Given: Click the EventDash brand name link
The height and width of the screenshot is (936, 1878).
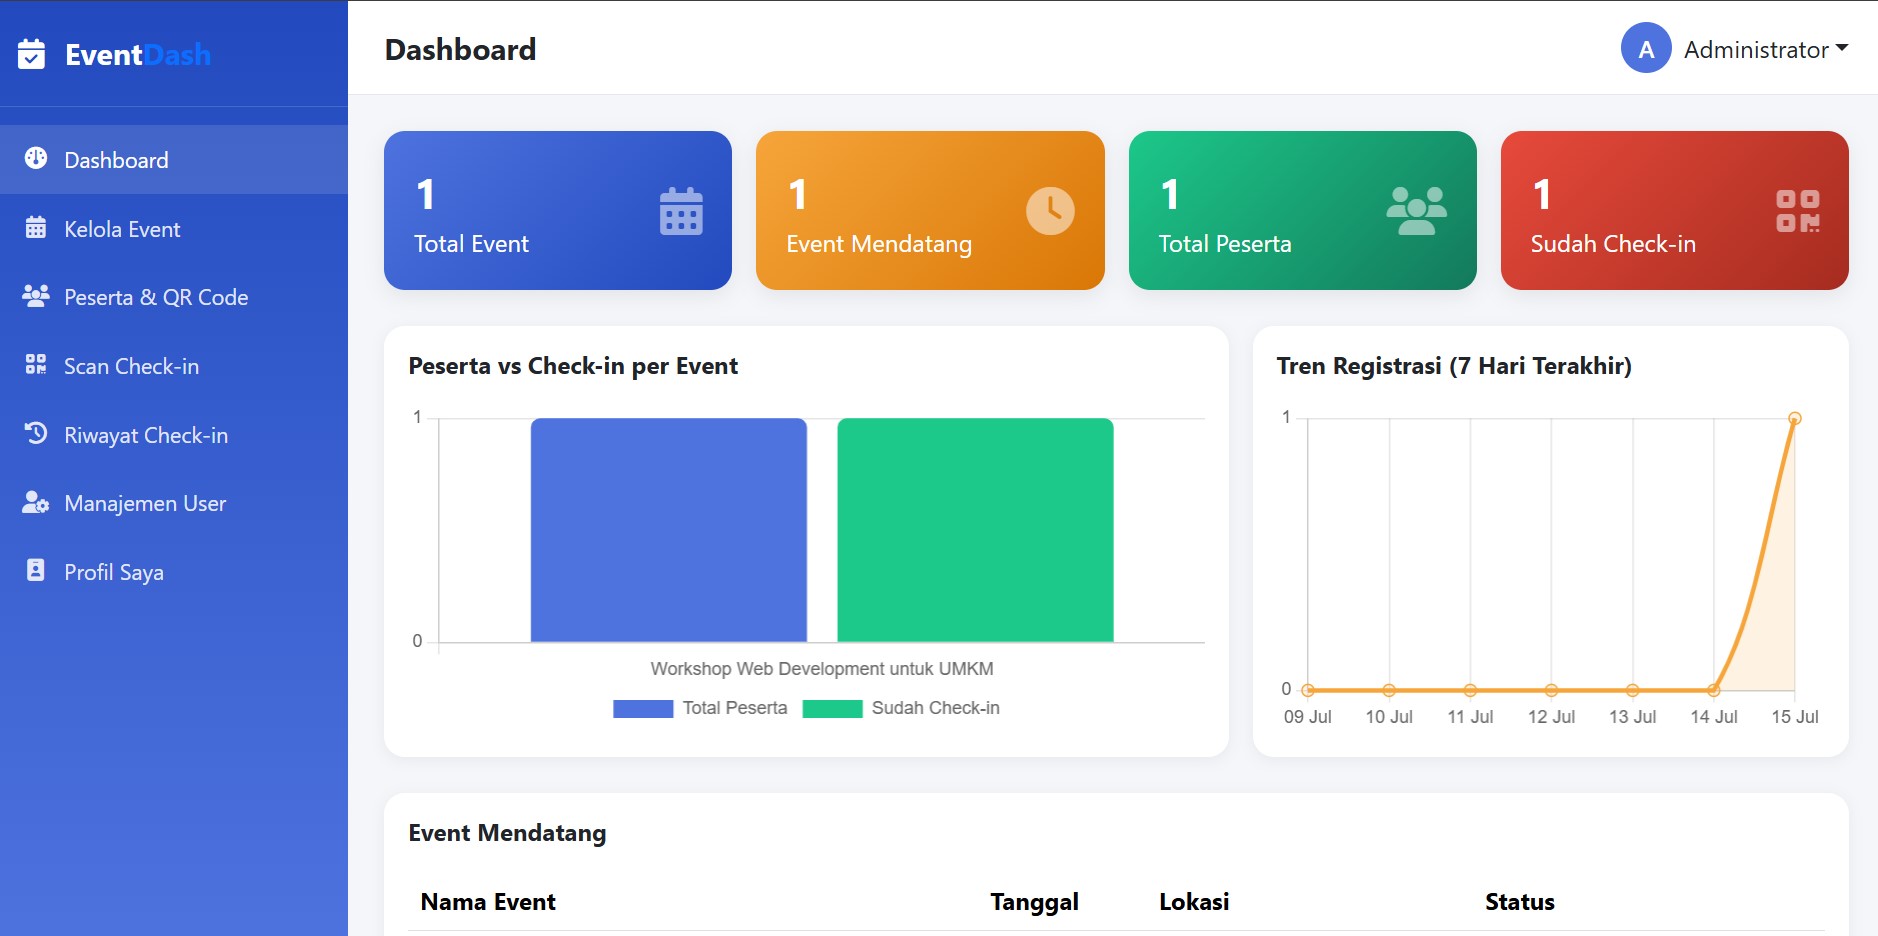Looking at the screenshot, I should pyautogui.click(x=138, y=54).
